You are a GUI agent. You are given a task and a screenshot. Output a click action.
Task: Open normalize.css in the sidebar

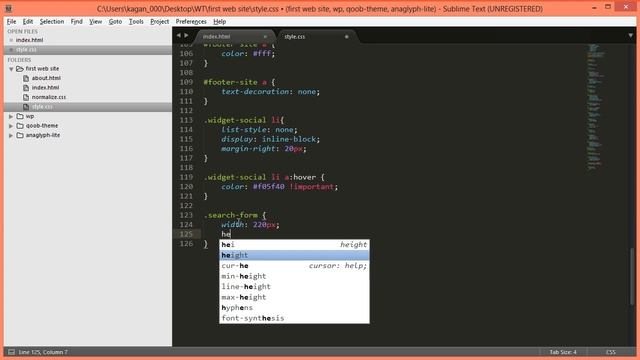(49, 97)
